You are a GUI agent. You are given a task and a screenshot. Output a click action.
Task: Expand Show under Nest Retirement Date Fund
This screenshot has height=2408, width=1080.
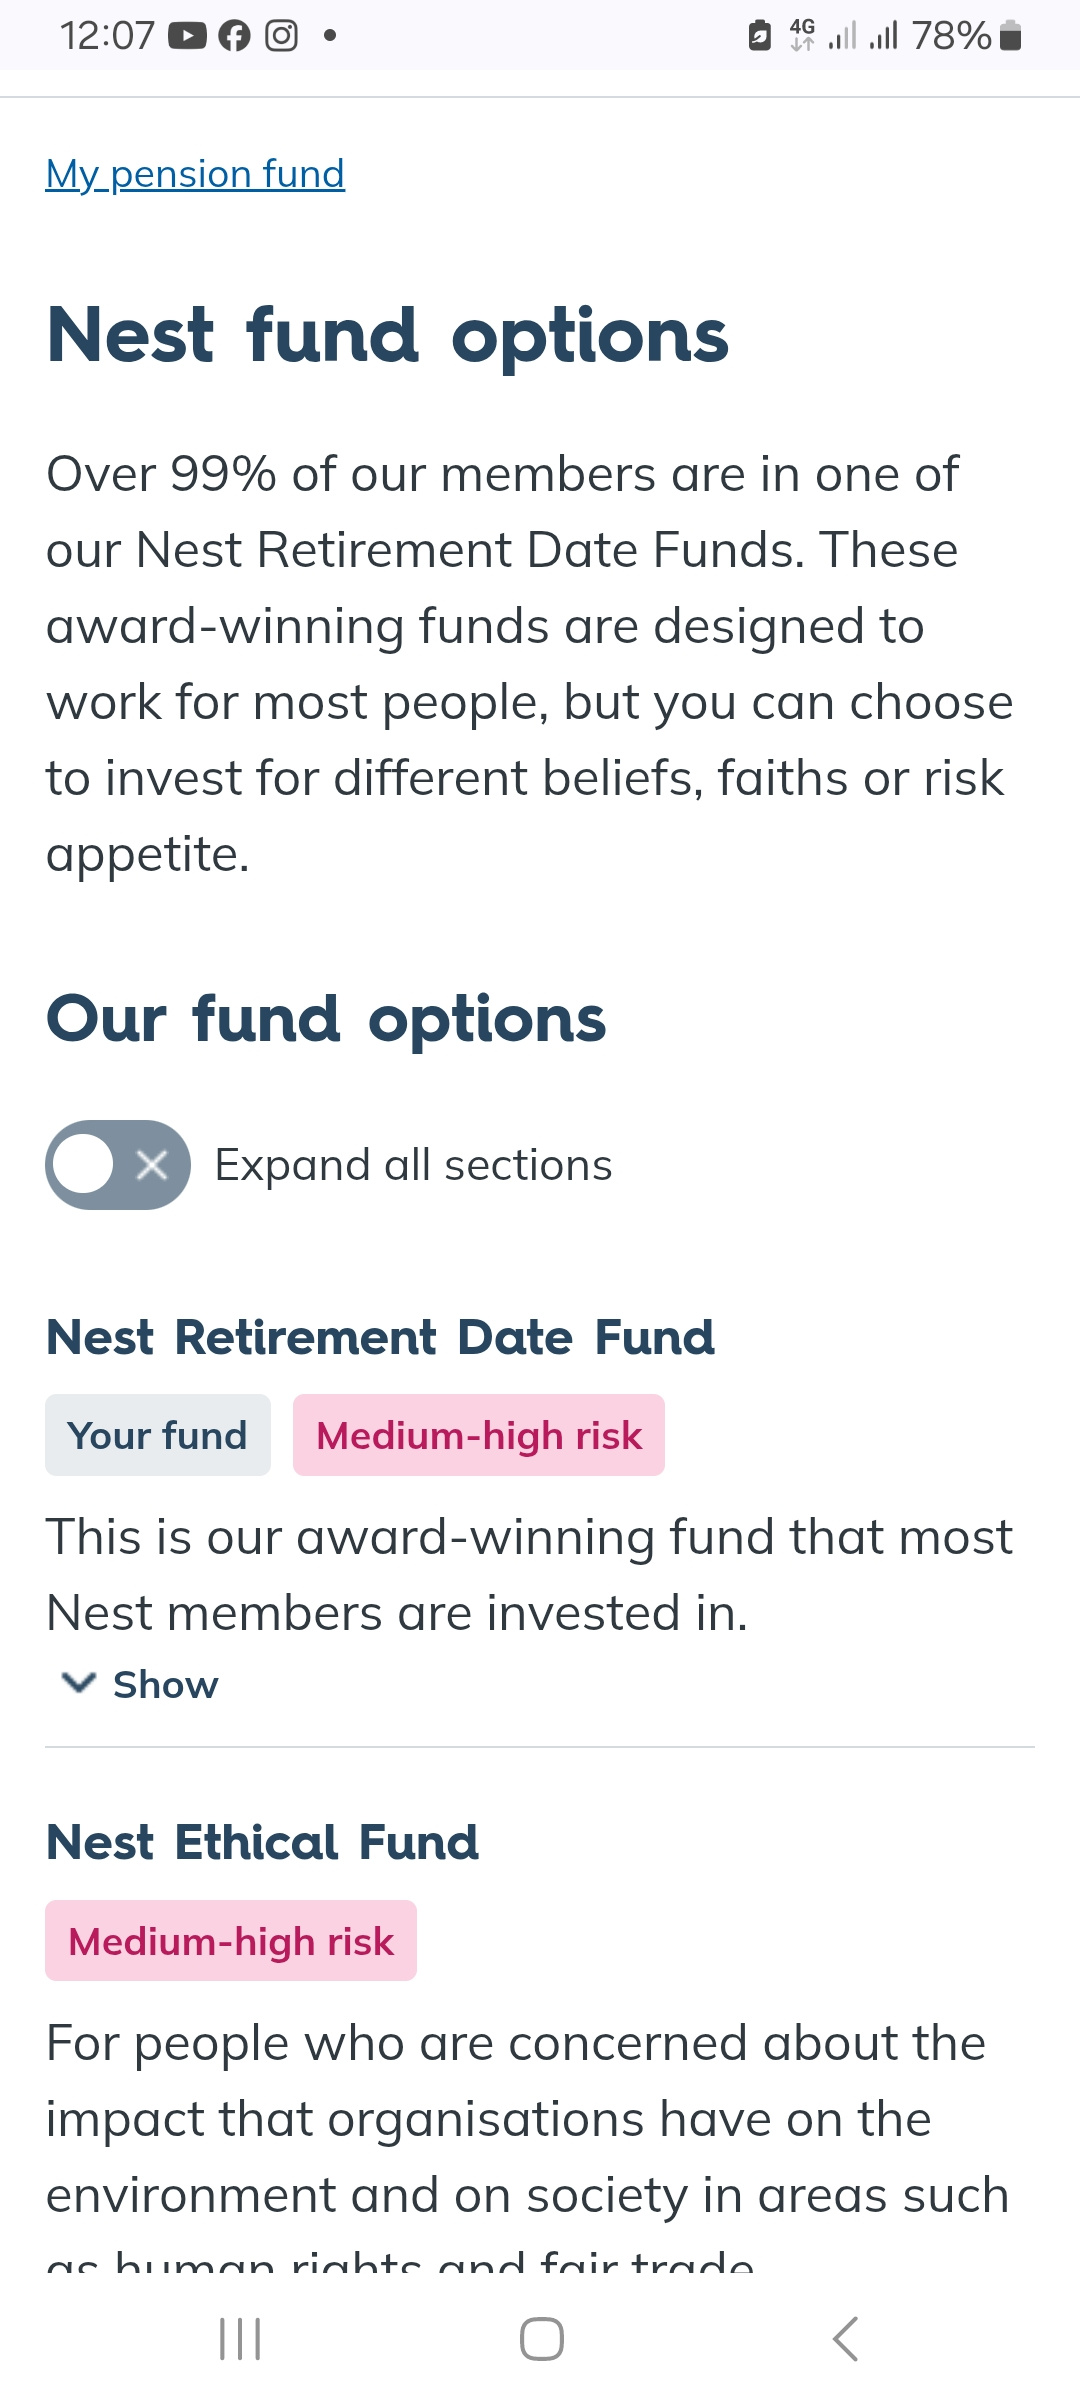point(165,1685)
